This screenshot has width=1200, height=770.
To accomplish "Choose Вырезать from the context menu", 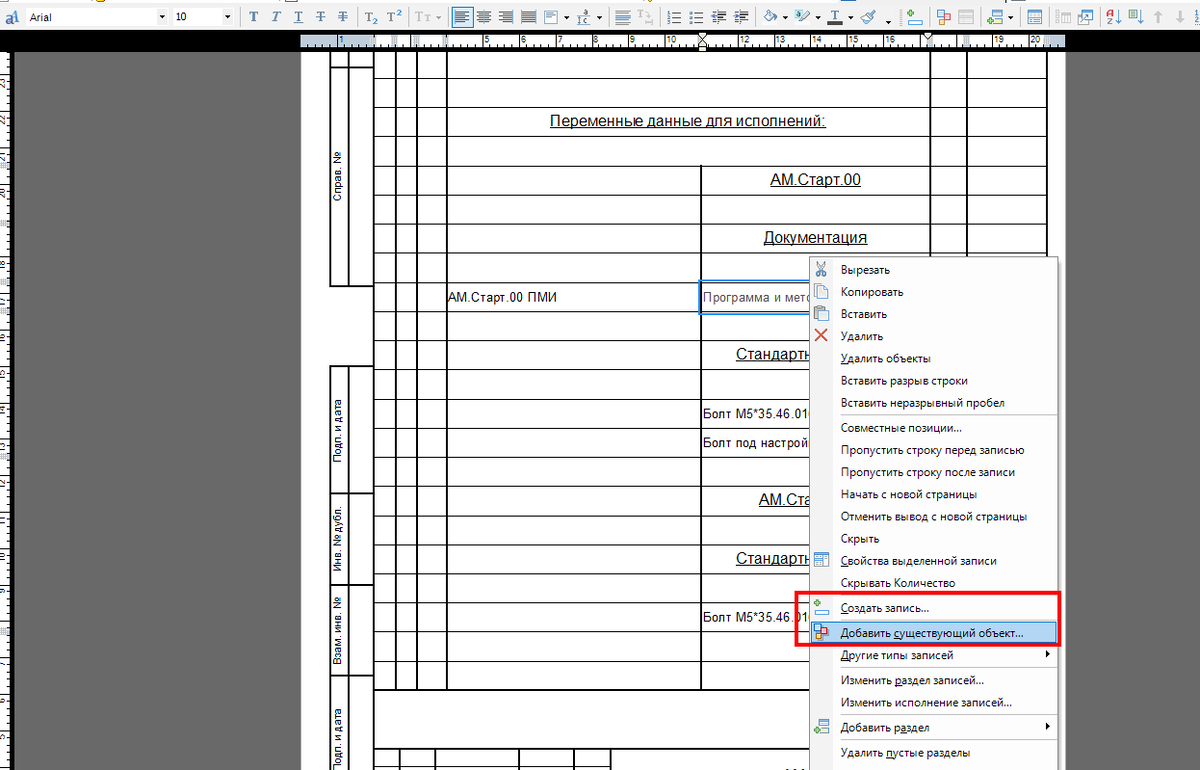I will click(x=933, y=270).
